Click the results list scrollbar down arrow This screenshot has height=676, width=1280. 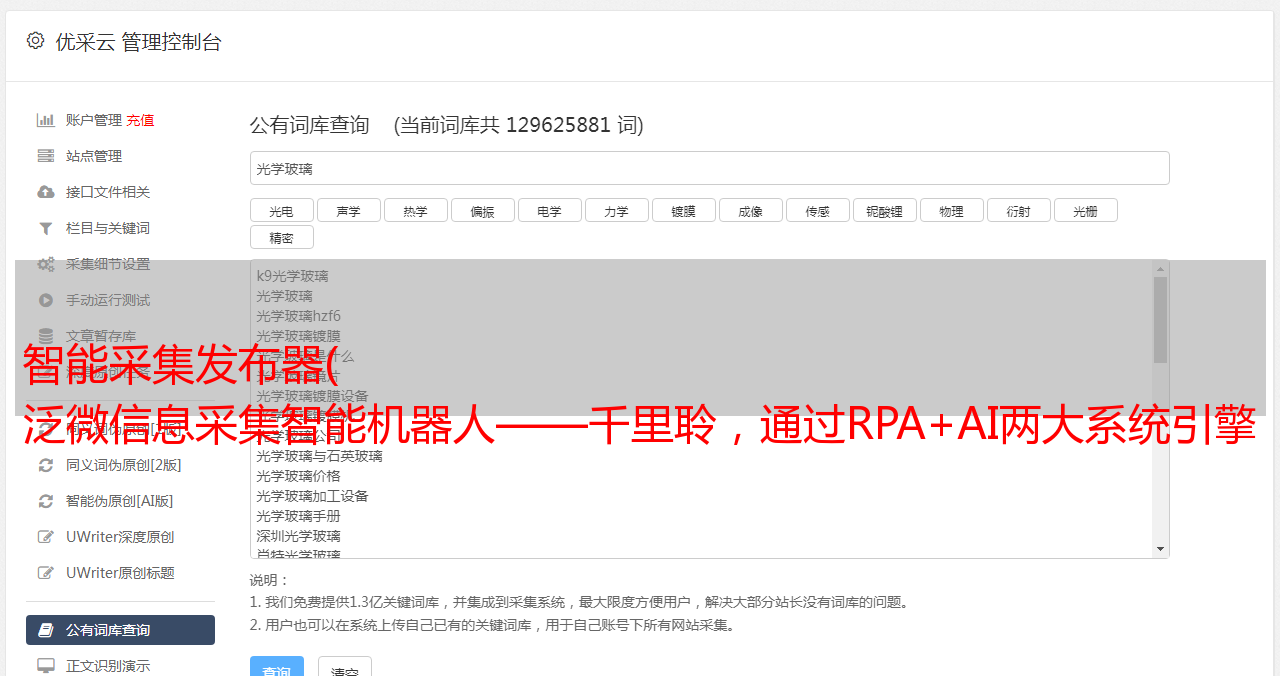pos(1160,549)
